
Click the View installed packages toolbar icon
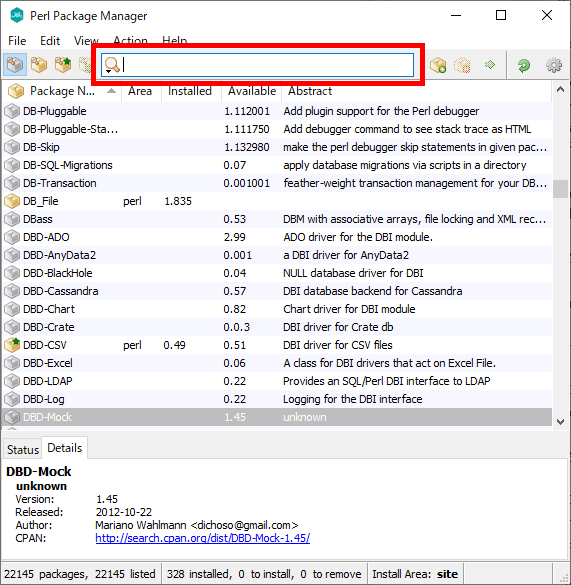(39, 65)
